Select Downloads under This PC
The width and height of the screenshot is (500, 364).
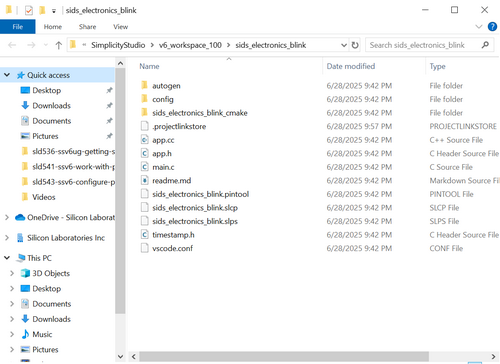point(46,319)
